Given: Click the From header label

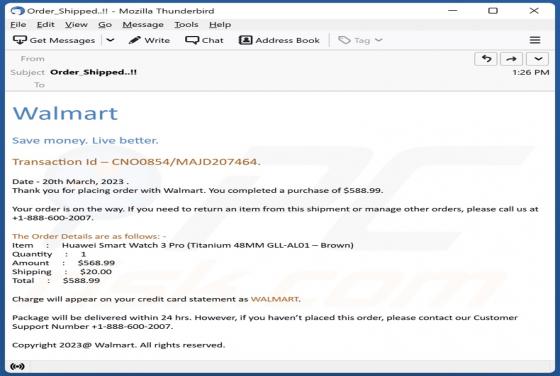Looking at the screenshot, I should (32, 59).
